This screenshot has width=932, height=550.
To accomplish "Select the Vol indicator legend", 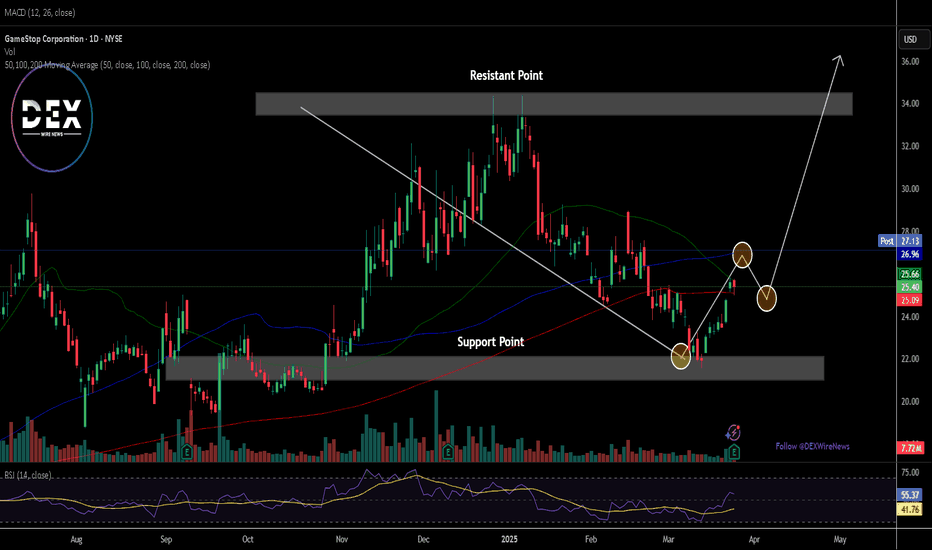I will (10, 52).
